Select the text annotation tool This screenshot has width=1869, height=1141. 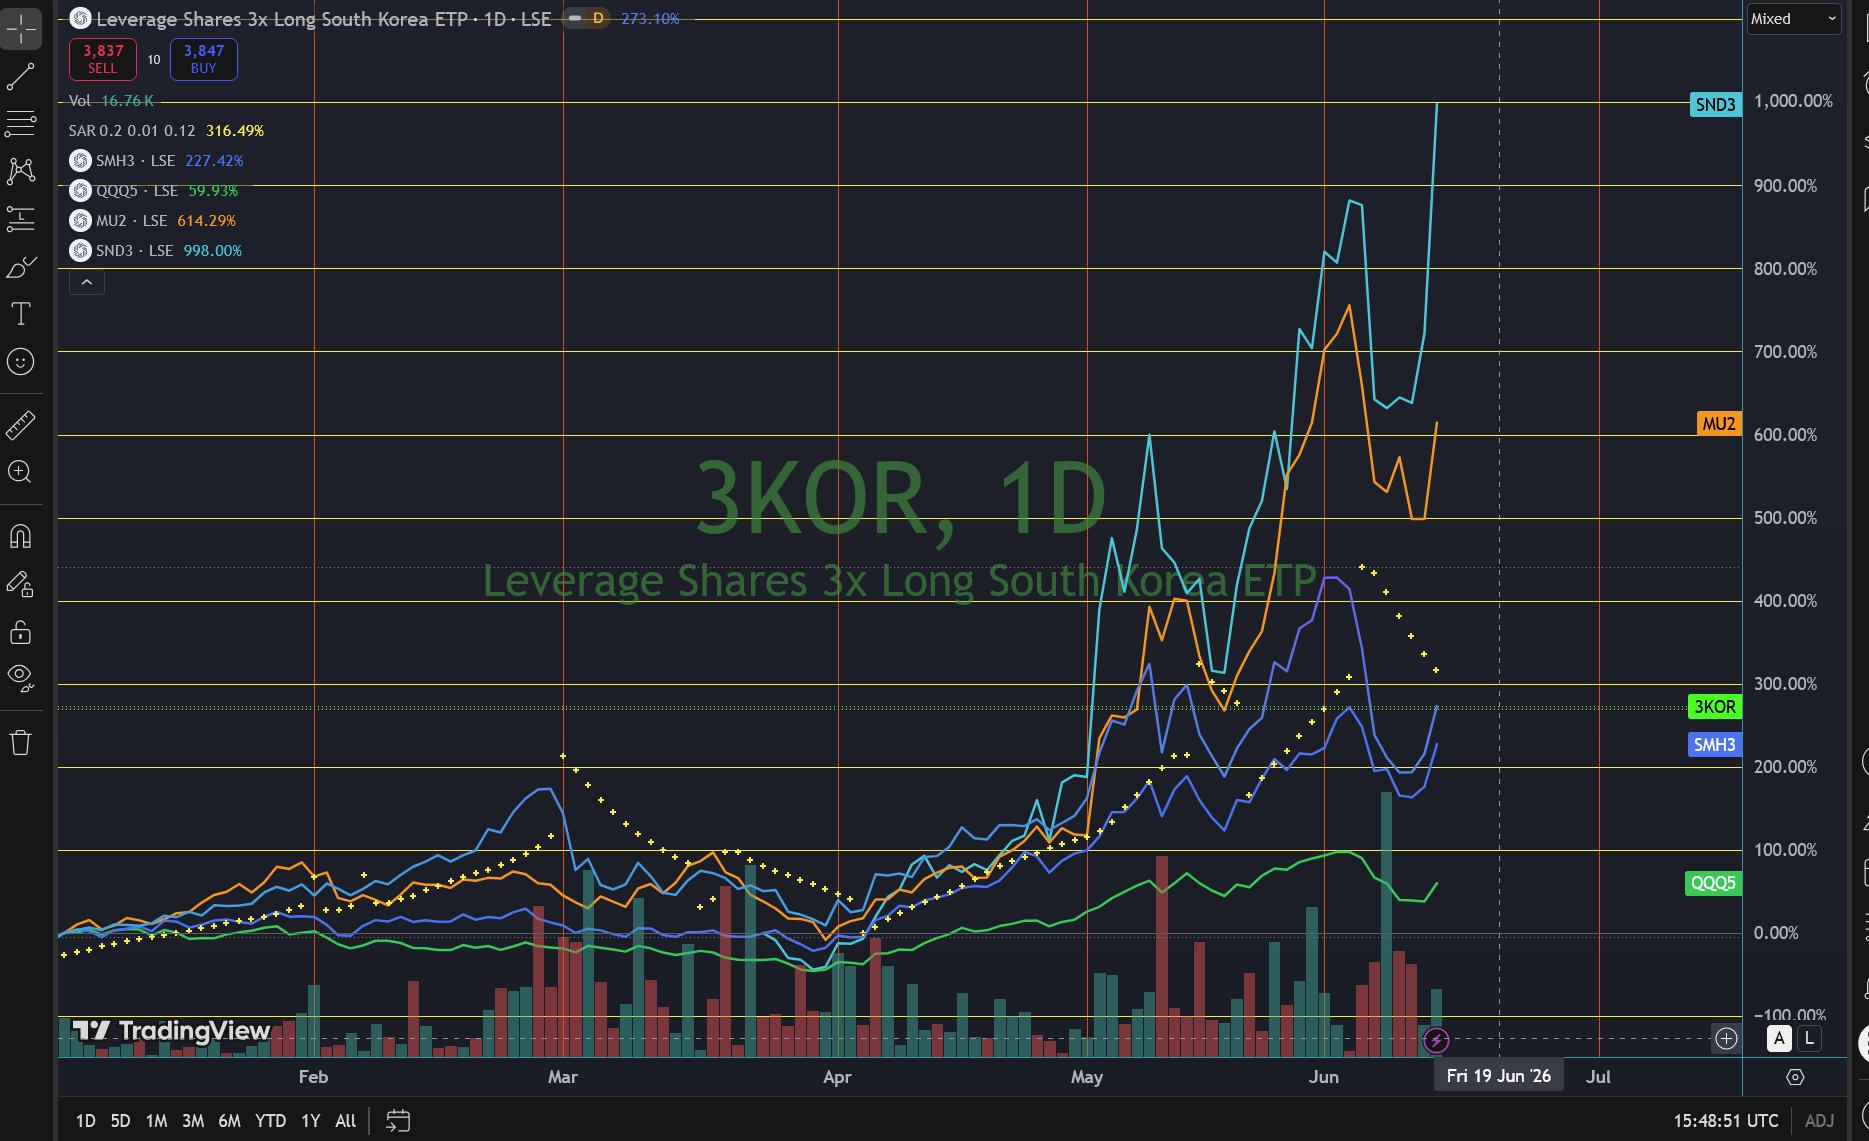pos(21,314)
